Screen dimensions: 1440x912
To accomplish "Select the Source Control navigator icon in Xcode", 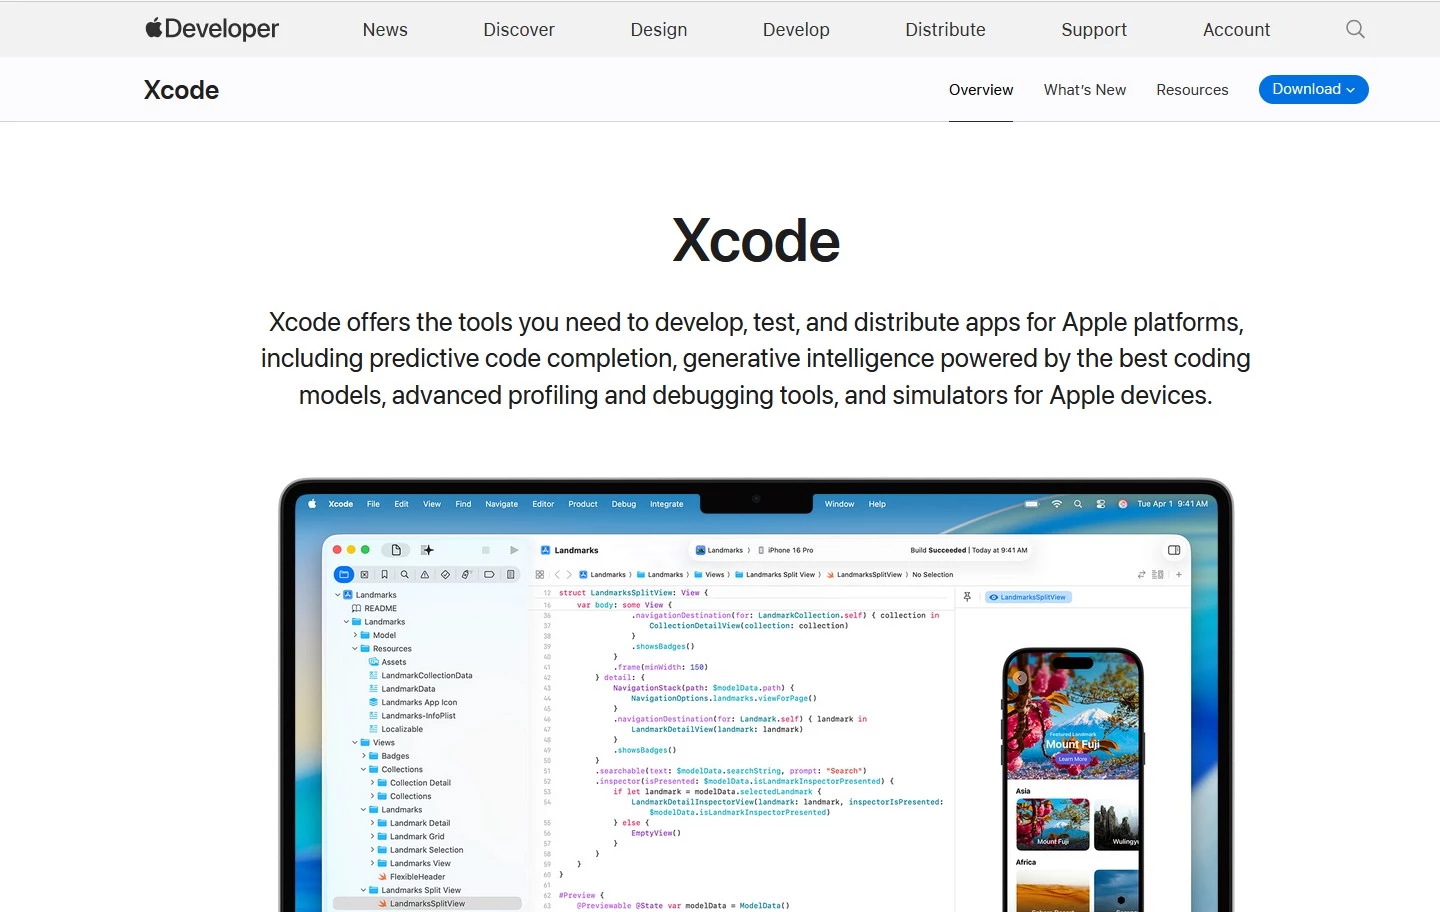I will (x=364, y=575).
